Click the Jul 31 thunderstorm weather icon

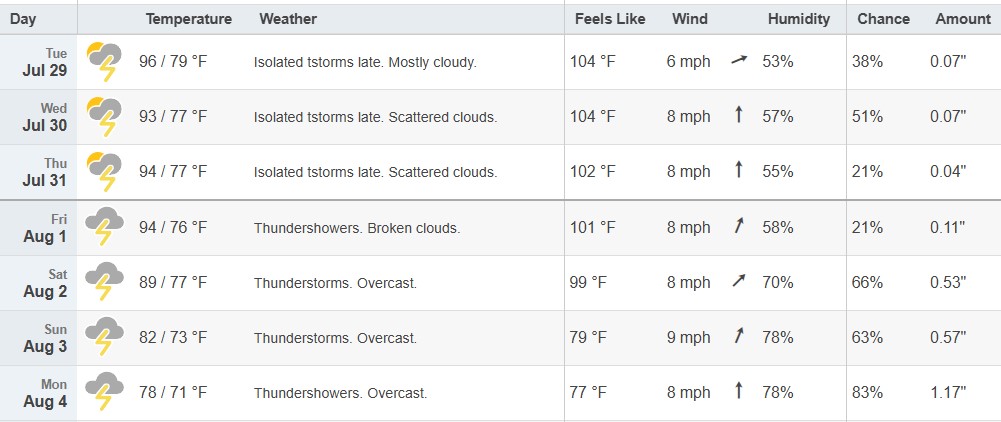coord(104,172)
